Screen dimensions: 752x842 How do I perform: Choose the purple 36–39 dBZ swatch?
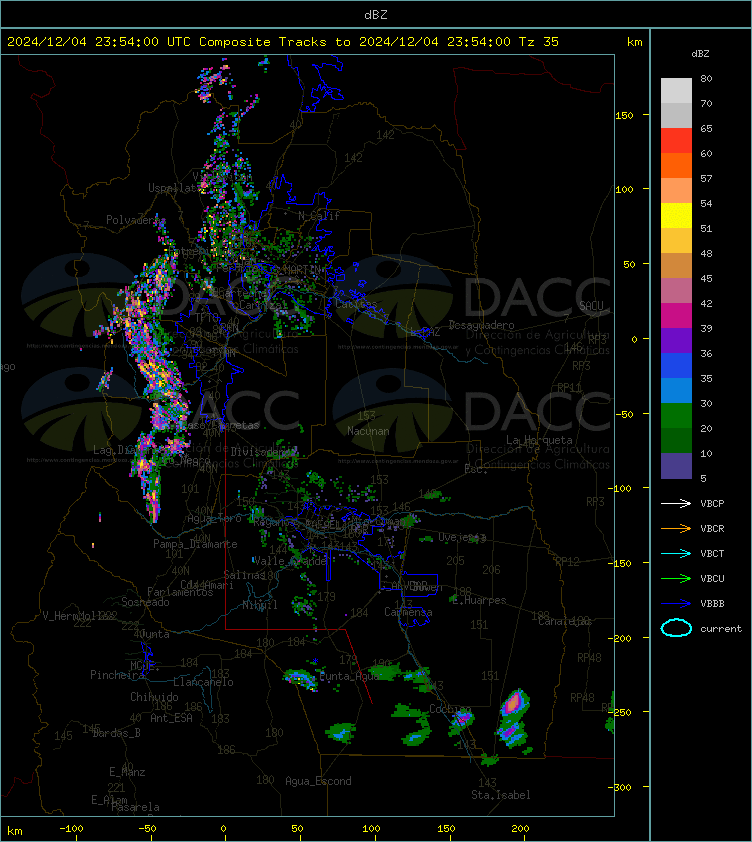point(676,340)
